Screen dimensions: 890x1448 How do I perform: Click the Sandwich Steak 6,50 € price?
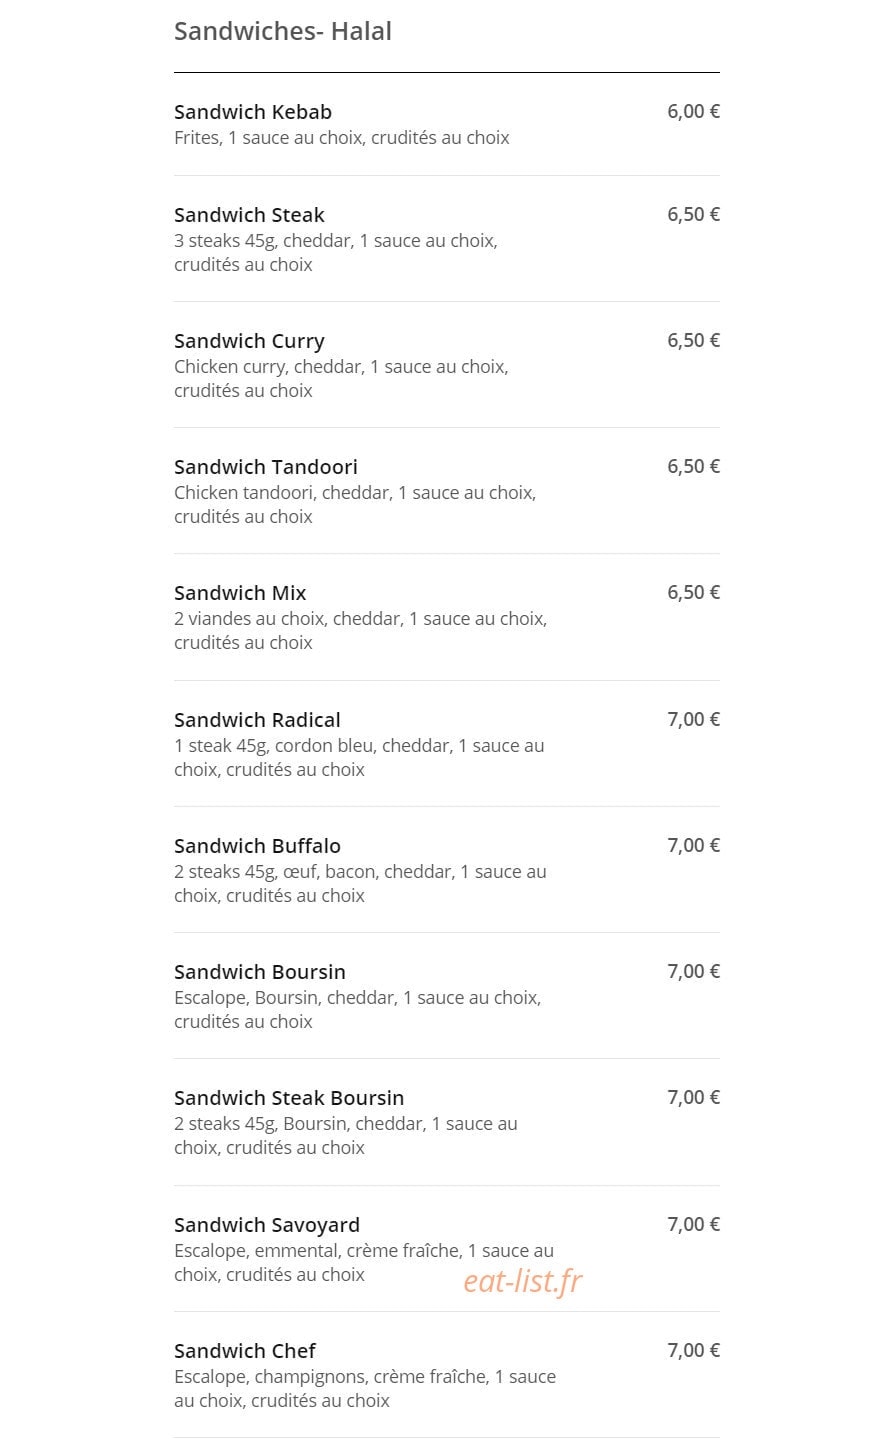pyautogui.click(x=693, y=214)
